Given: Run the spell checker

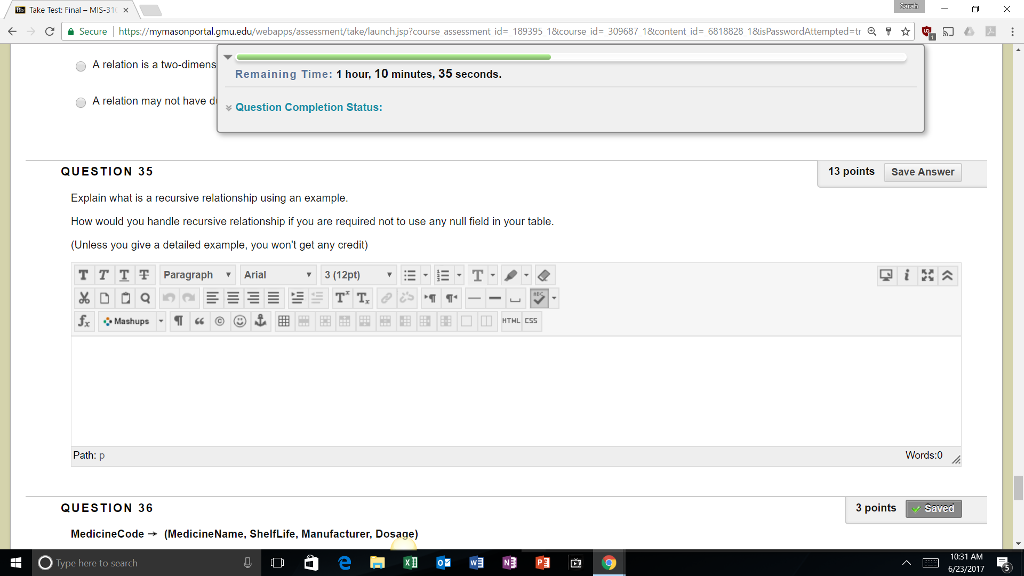Looking at the screenshot, I should [540, 297].
